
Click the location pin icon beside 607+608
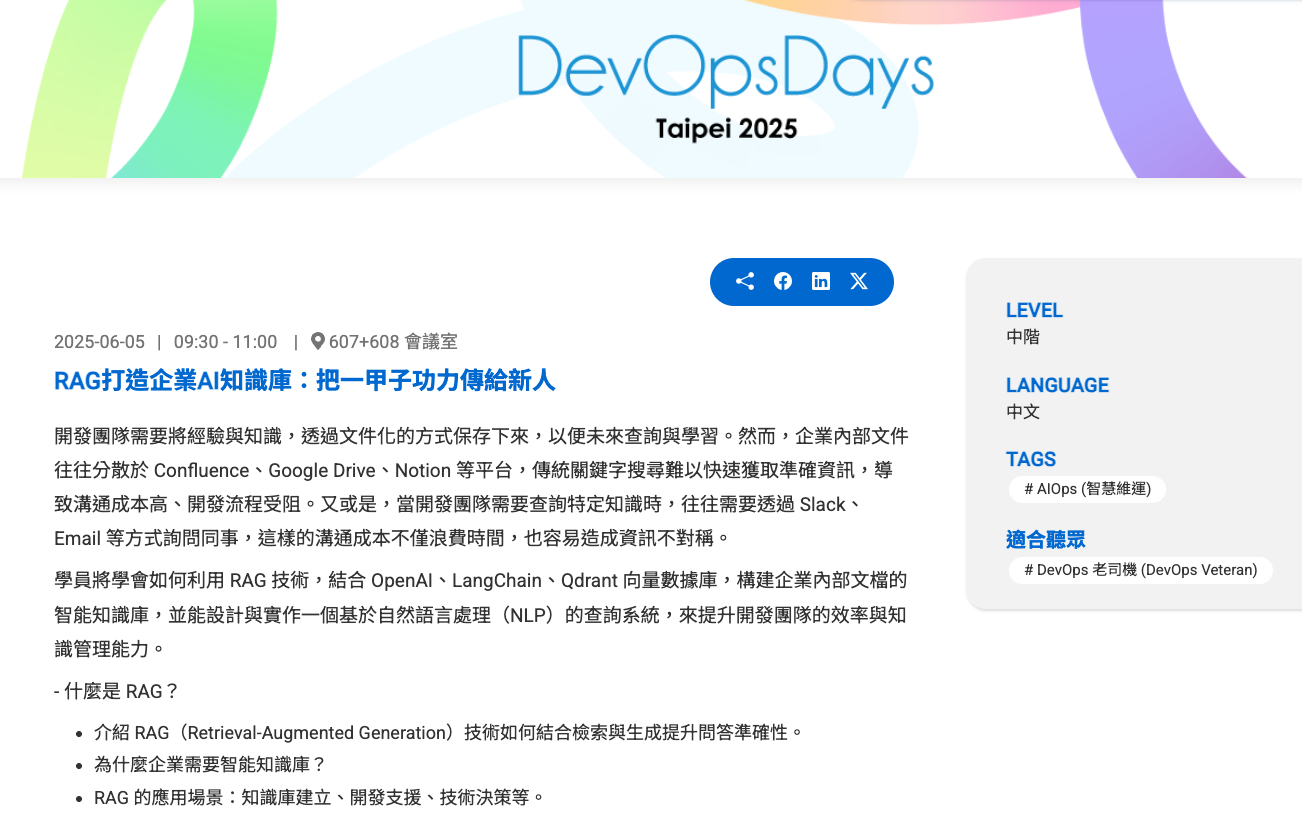click(x=317, y=341)
